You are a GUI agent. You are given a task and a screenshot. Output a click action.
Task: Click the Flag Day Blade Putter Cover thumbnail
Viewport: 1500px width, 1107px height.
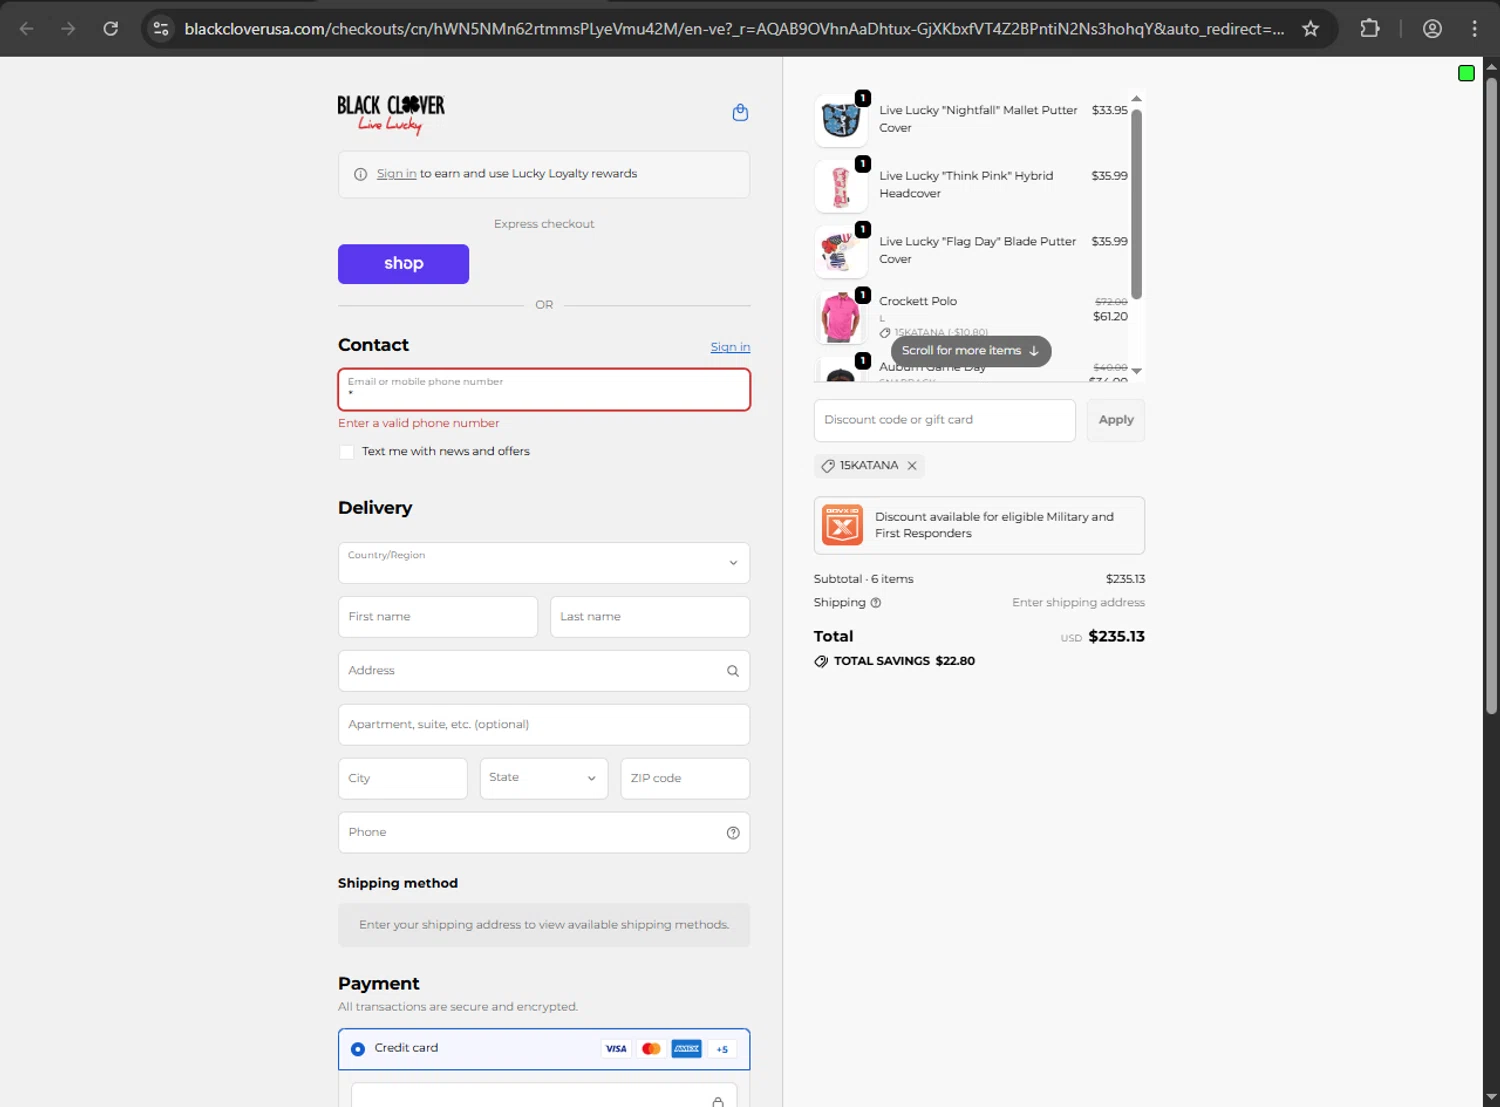tap(841, 252)
